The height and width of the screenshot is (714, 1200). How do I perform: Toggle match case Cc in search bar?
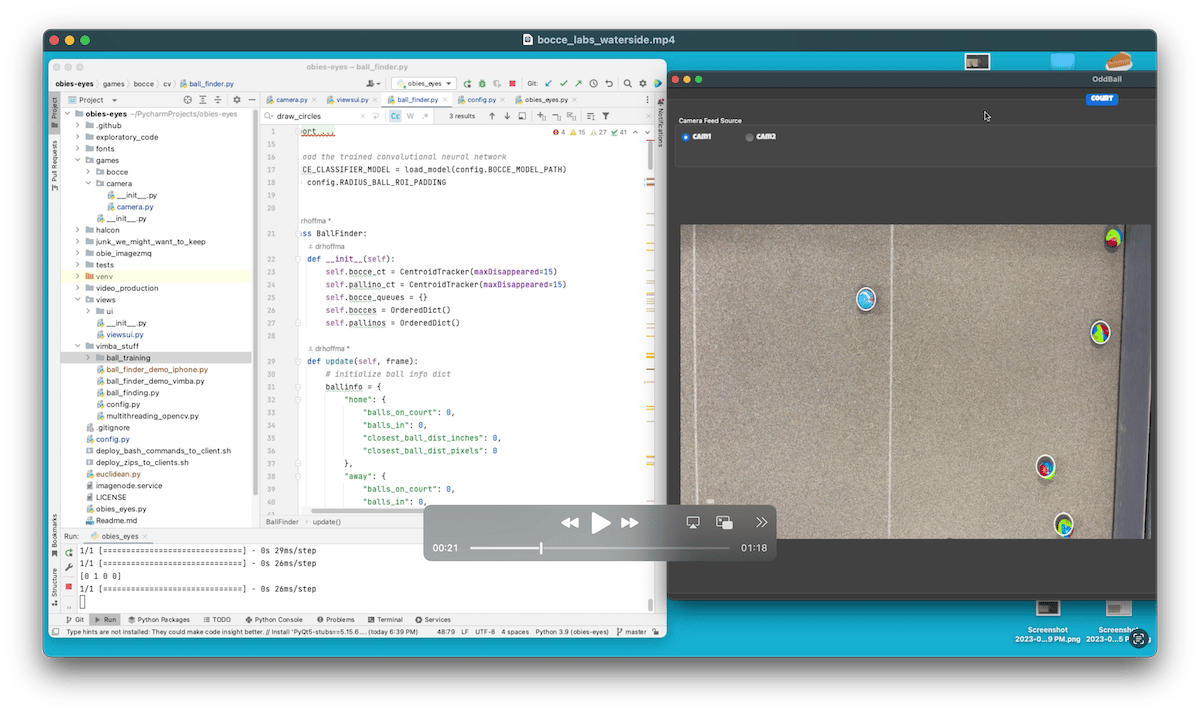pyautogui.click(x=395, y=116)
